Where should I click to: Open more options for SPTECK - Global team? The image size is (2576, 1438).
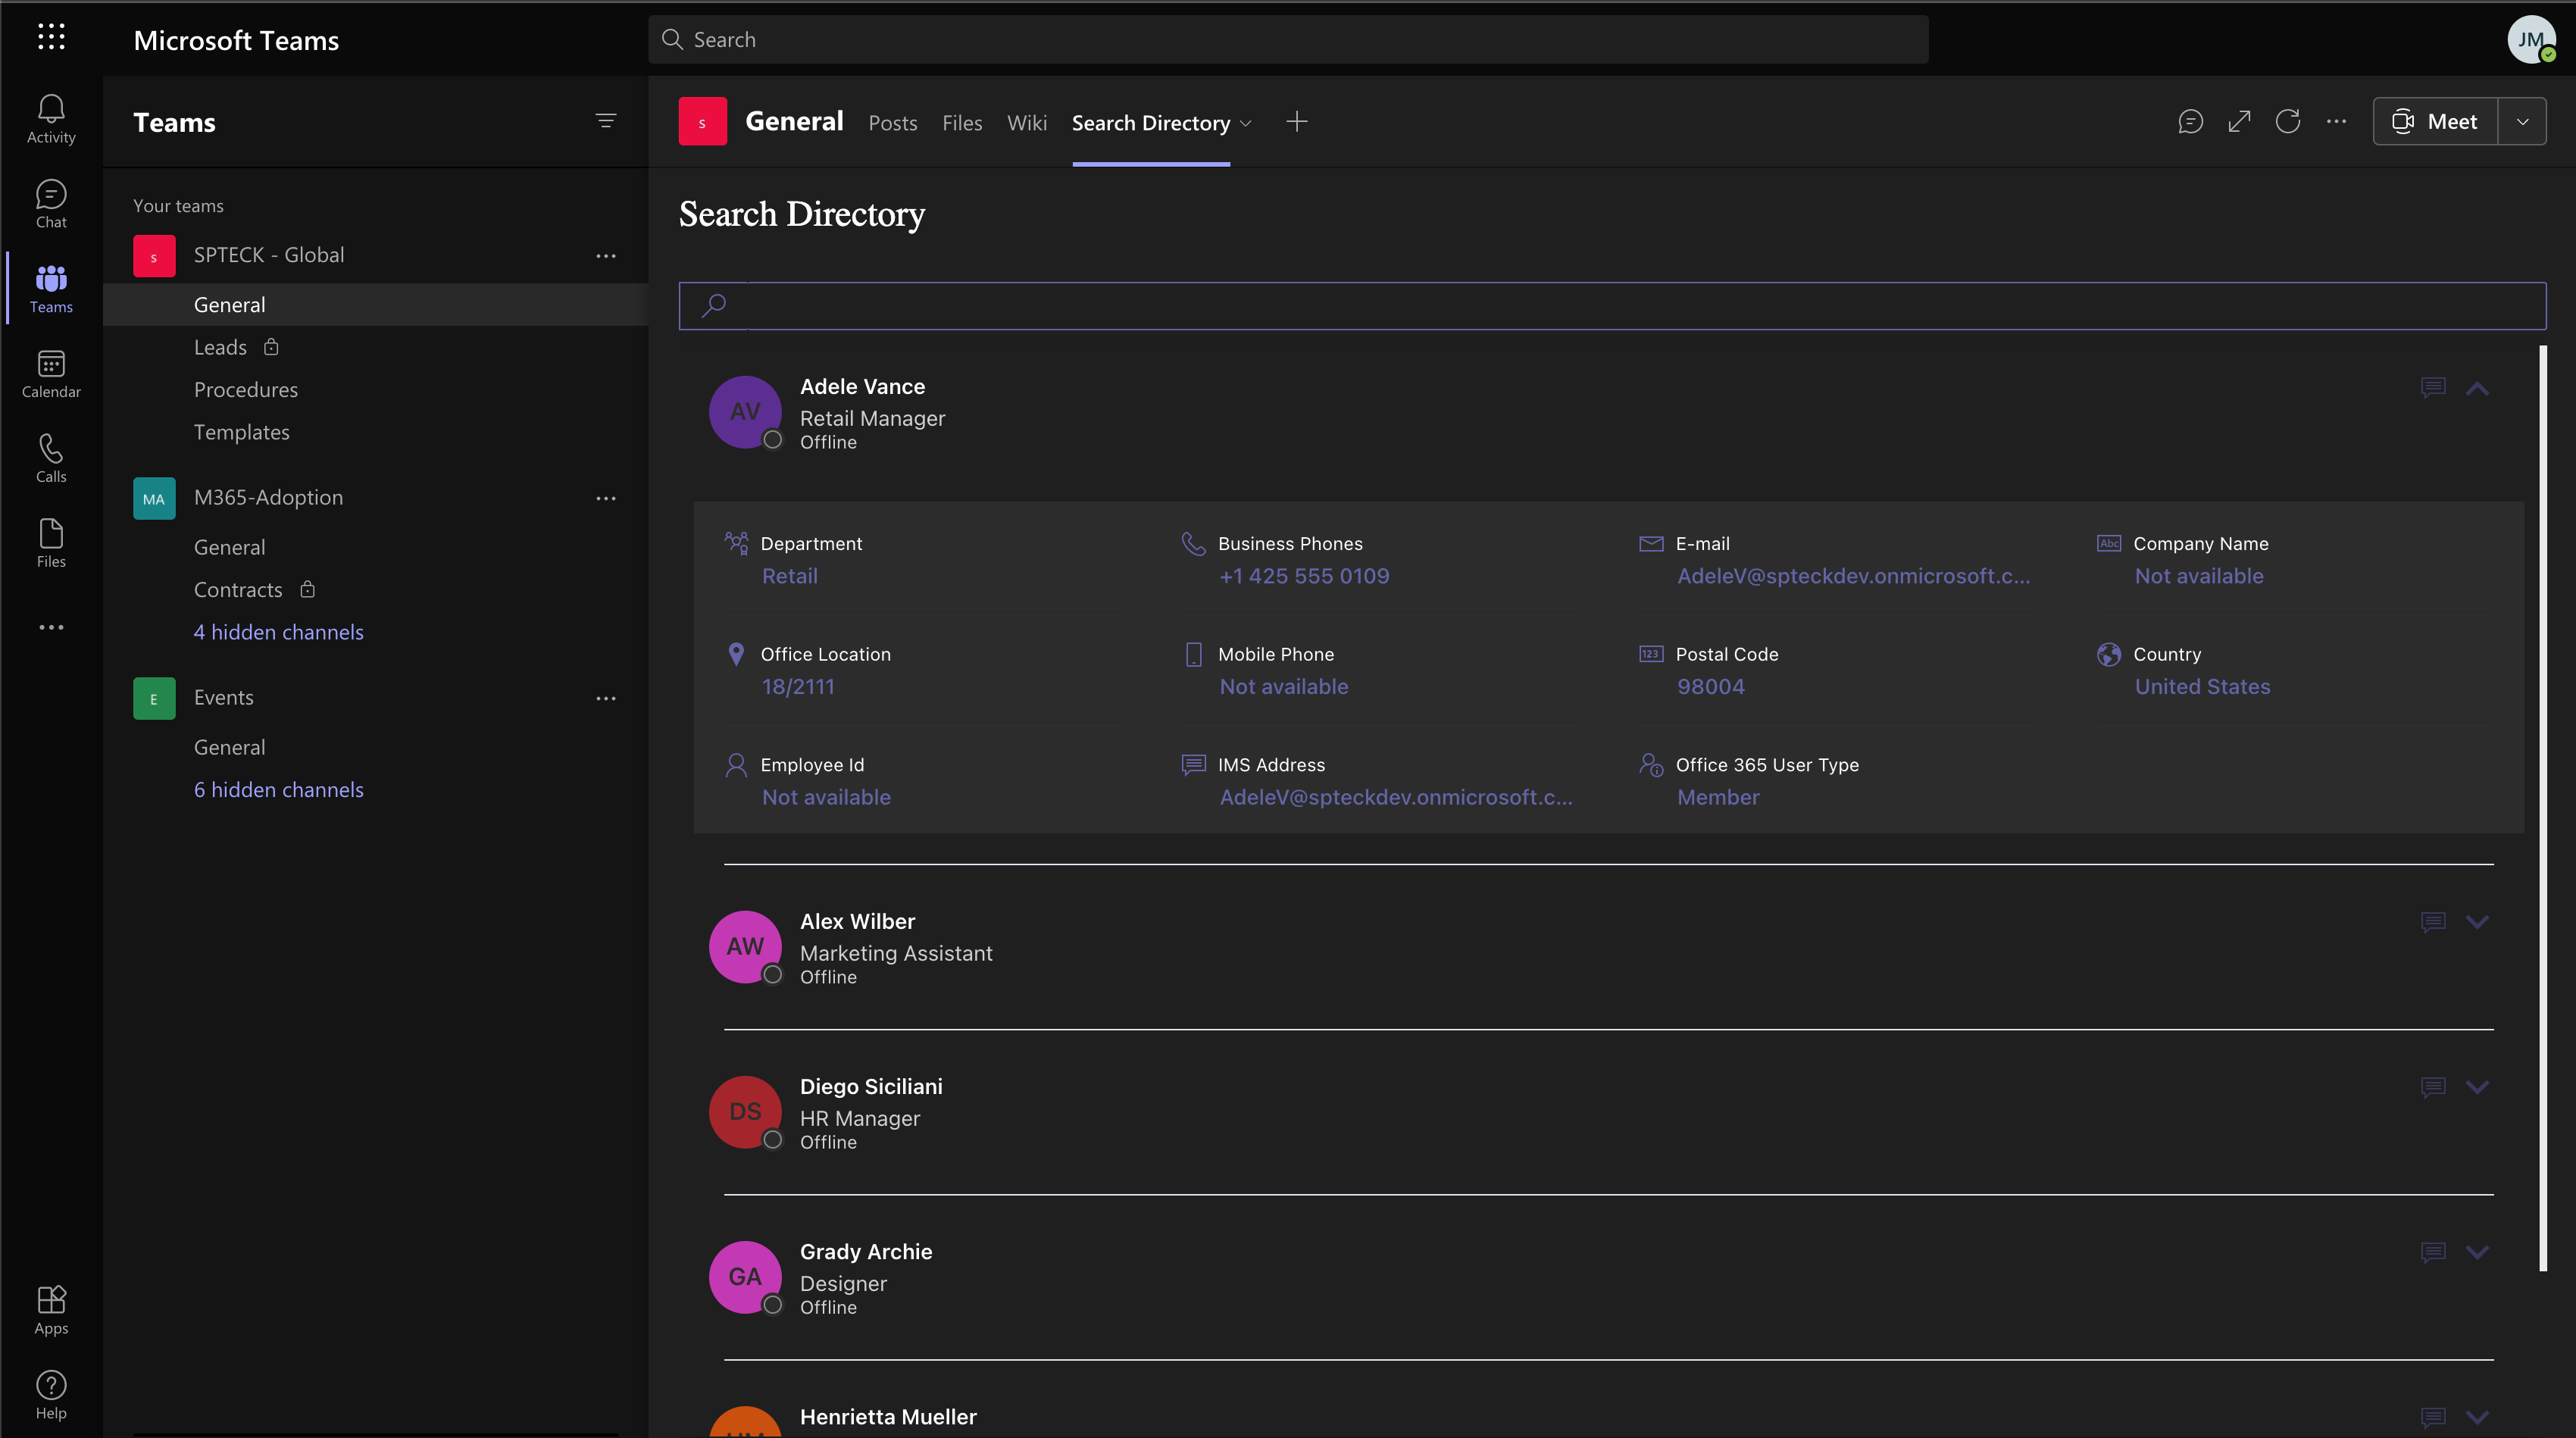click(605, 256)
